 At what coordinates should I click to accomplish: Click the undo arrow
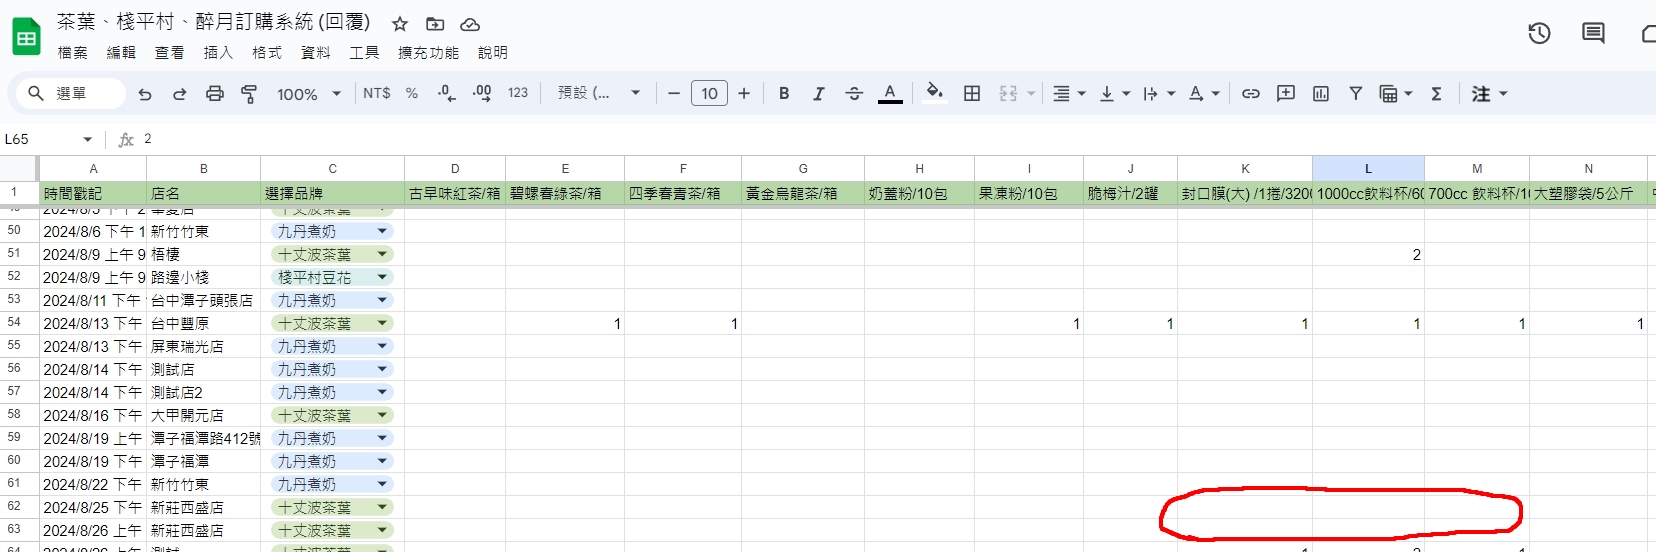point(145,94)
